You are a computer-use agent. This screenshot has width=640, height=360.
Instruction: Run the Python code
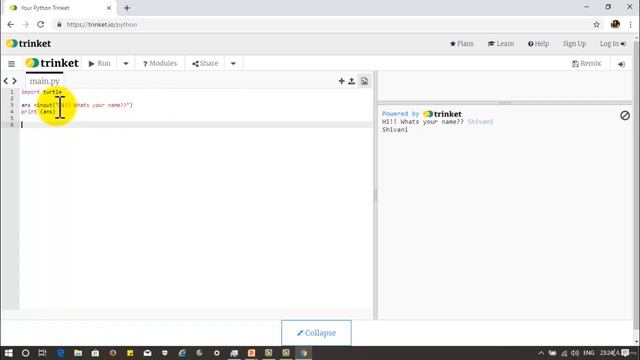click(x=100, y=63)
